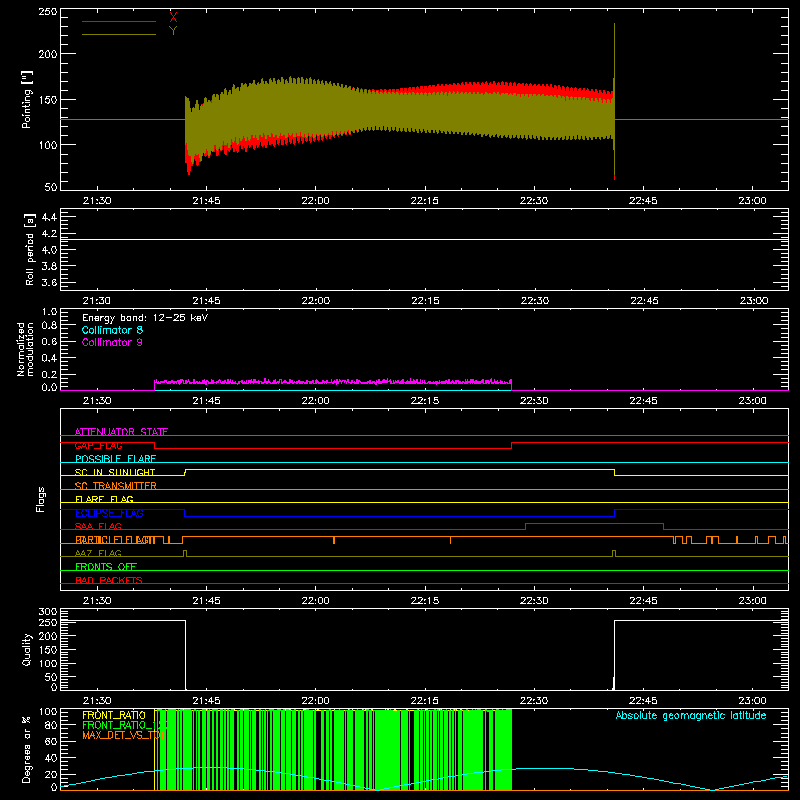Image resolution: width=800 pixels, height=800 pixels.
Task: Click the BAD_PACKETS flag label
Action: click(109, 580)
